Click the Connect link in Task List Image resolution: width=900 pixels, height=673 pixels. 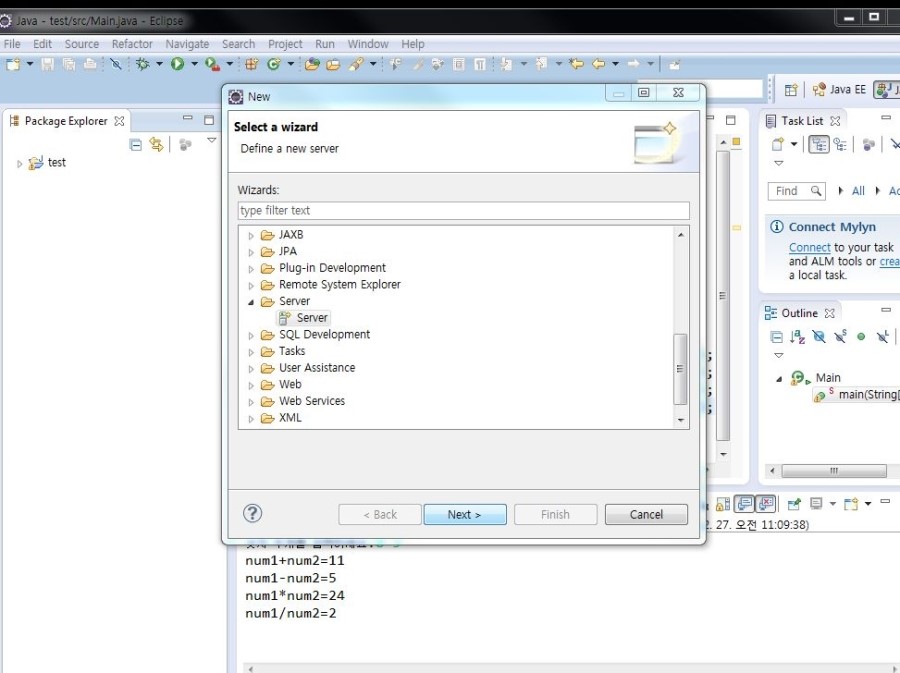809,247
